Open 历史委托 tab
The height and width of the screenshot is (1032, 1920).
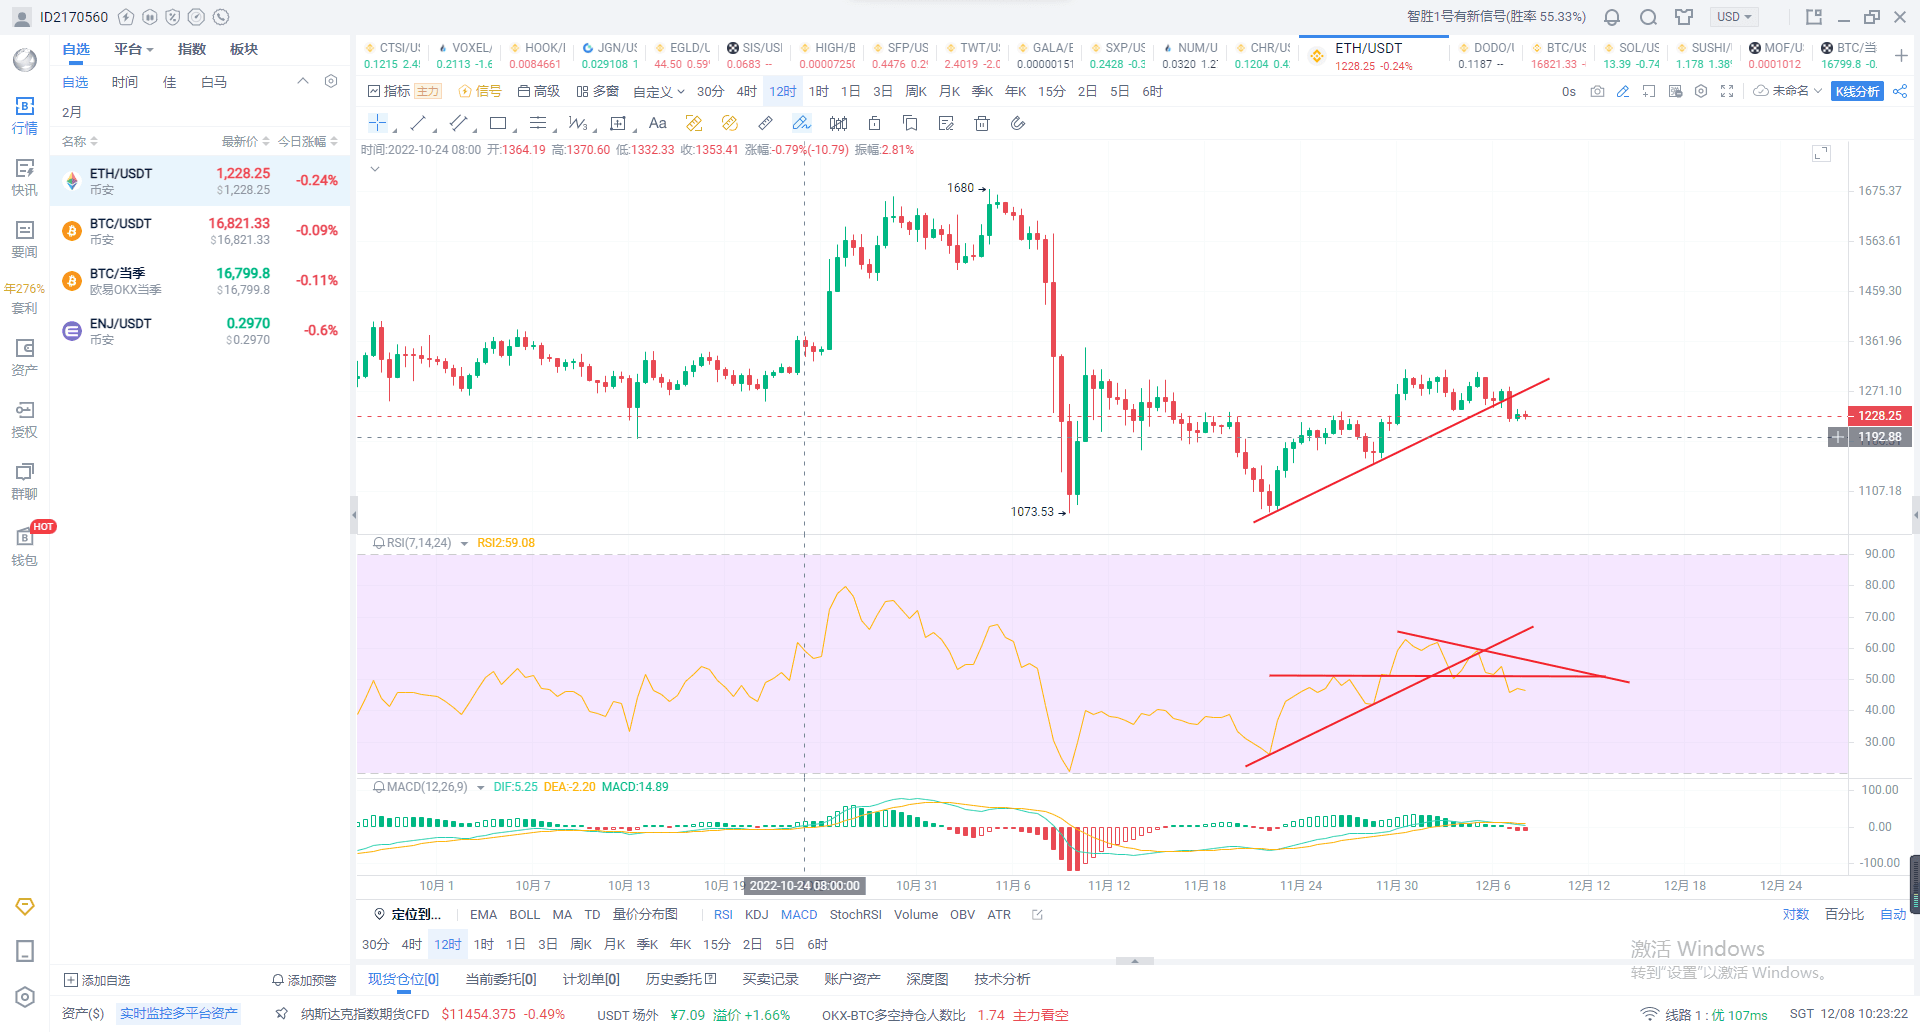[x=681, y=979]
